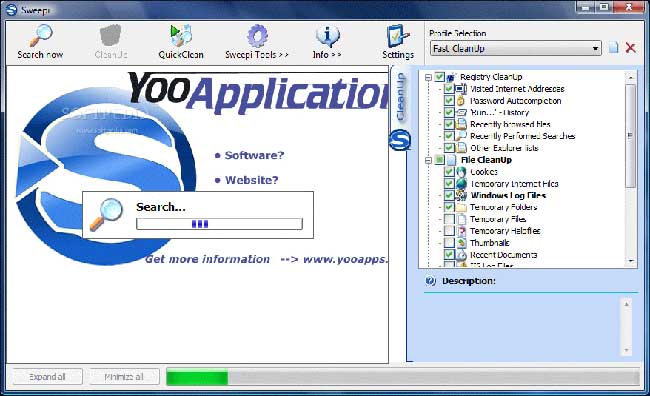Collapse the File CleanUp tree node
650x396 pixels.
coord(429,160)
